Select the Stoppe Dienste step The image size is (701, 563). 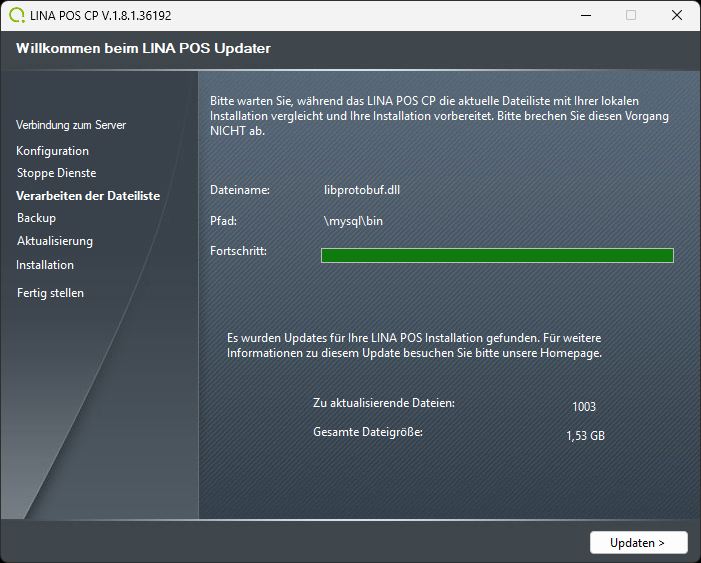click(56, 173)
